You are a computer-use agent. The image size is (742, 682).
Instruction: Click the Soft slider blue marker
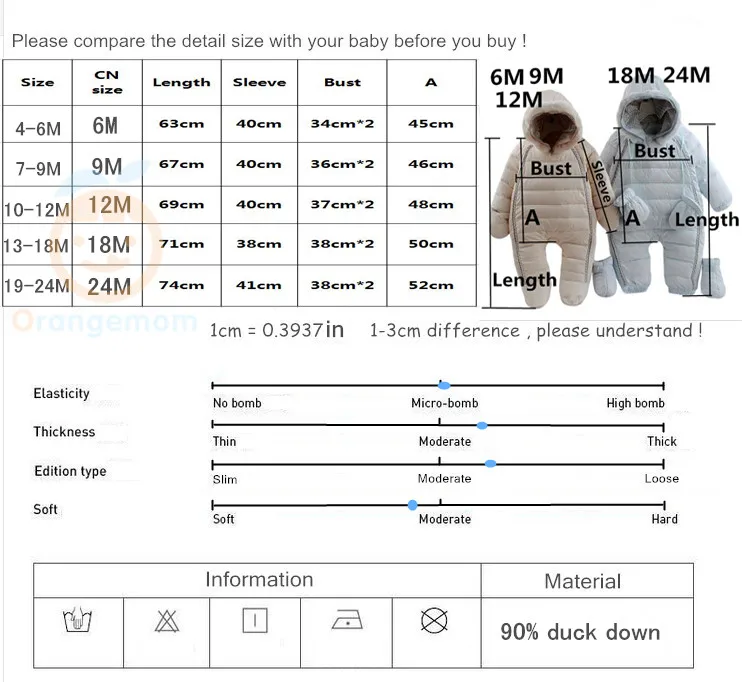(x=413, y=505)
